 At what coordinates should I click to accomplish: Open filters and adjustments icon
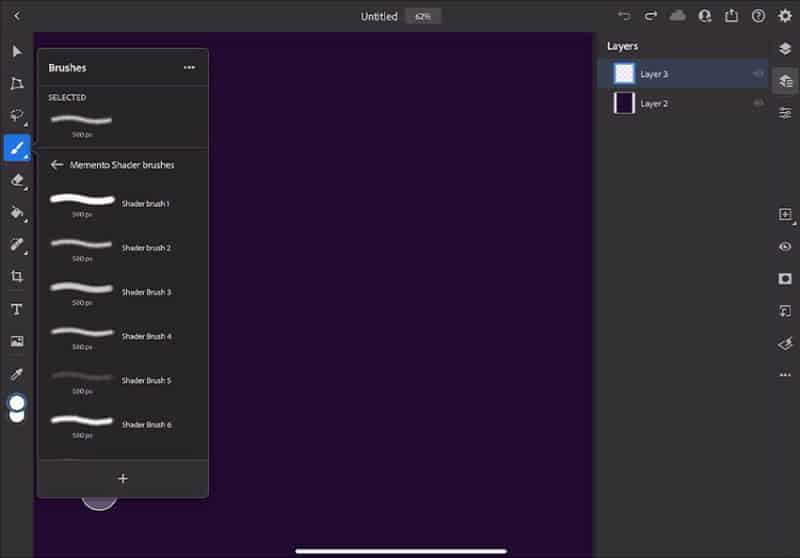(785, 343)
